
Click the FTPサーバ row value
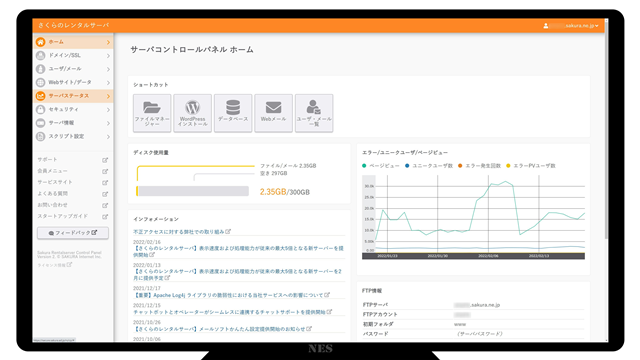coord(477,305)
